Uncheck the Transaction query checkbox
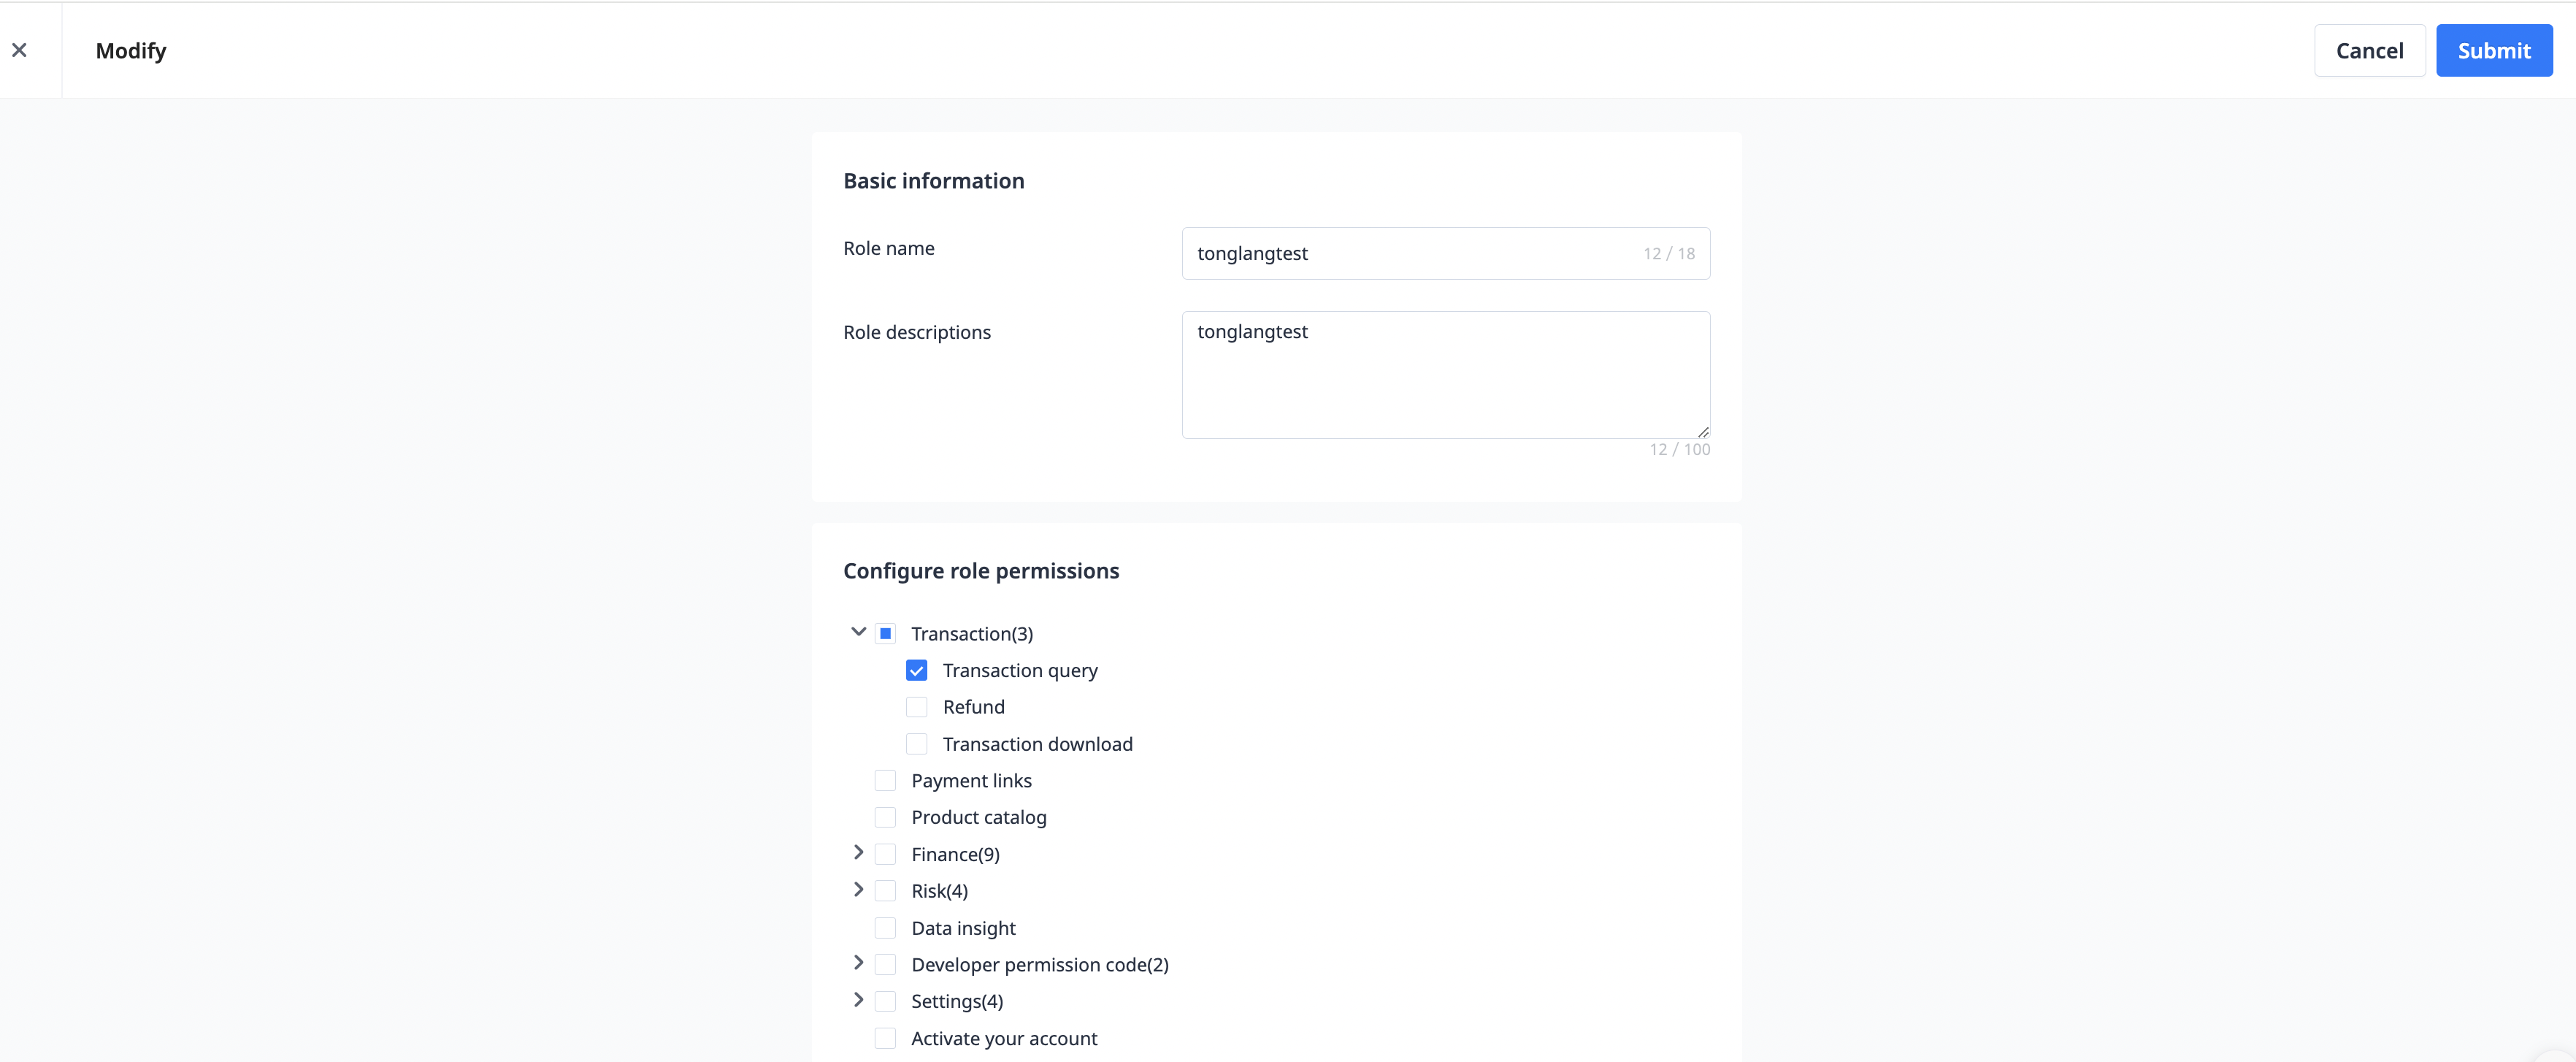The height and width of the screenshot is (1062, 2576). [916, 670]
